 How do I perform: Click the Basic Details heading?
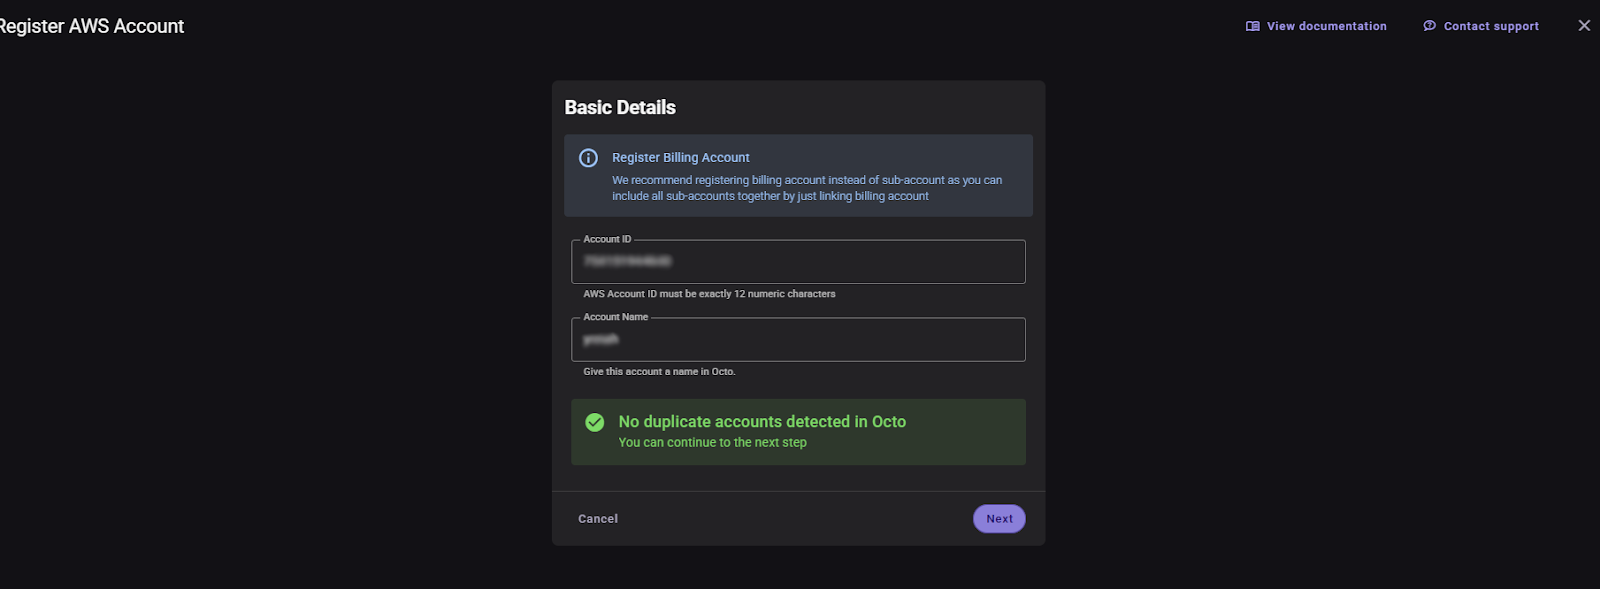coord(620,107)
